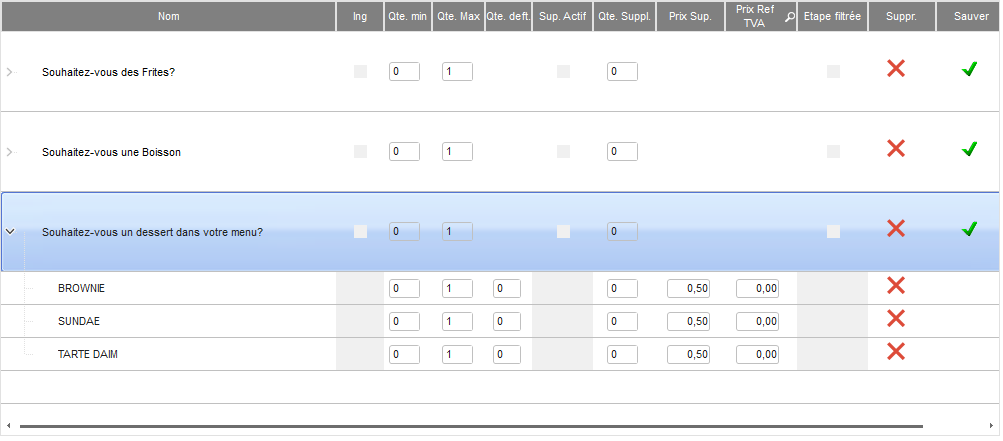Toggle Ing checkbox for Frites row
Viewport: 1003px width, 441px height.
[x=361, y=71]
